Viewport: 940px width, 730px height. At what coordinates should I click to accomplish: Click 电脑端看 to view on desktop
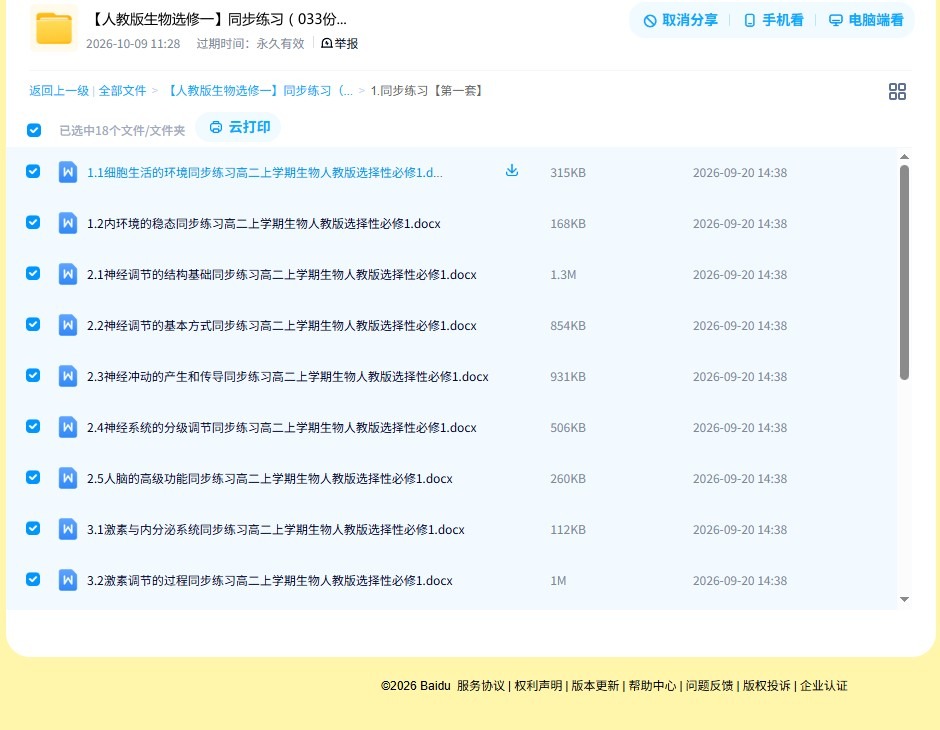pyautogui.click(x=866, y=20)
